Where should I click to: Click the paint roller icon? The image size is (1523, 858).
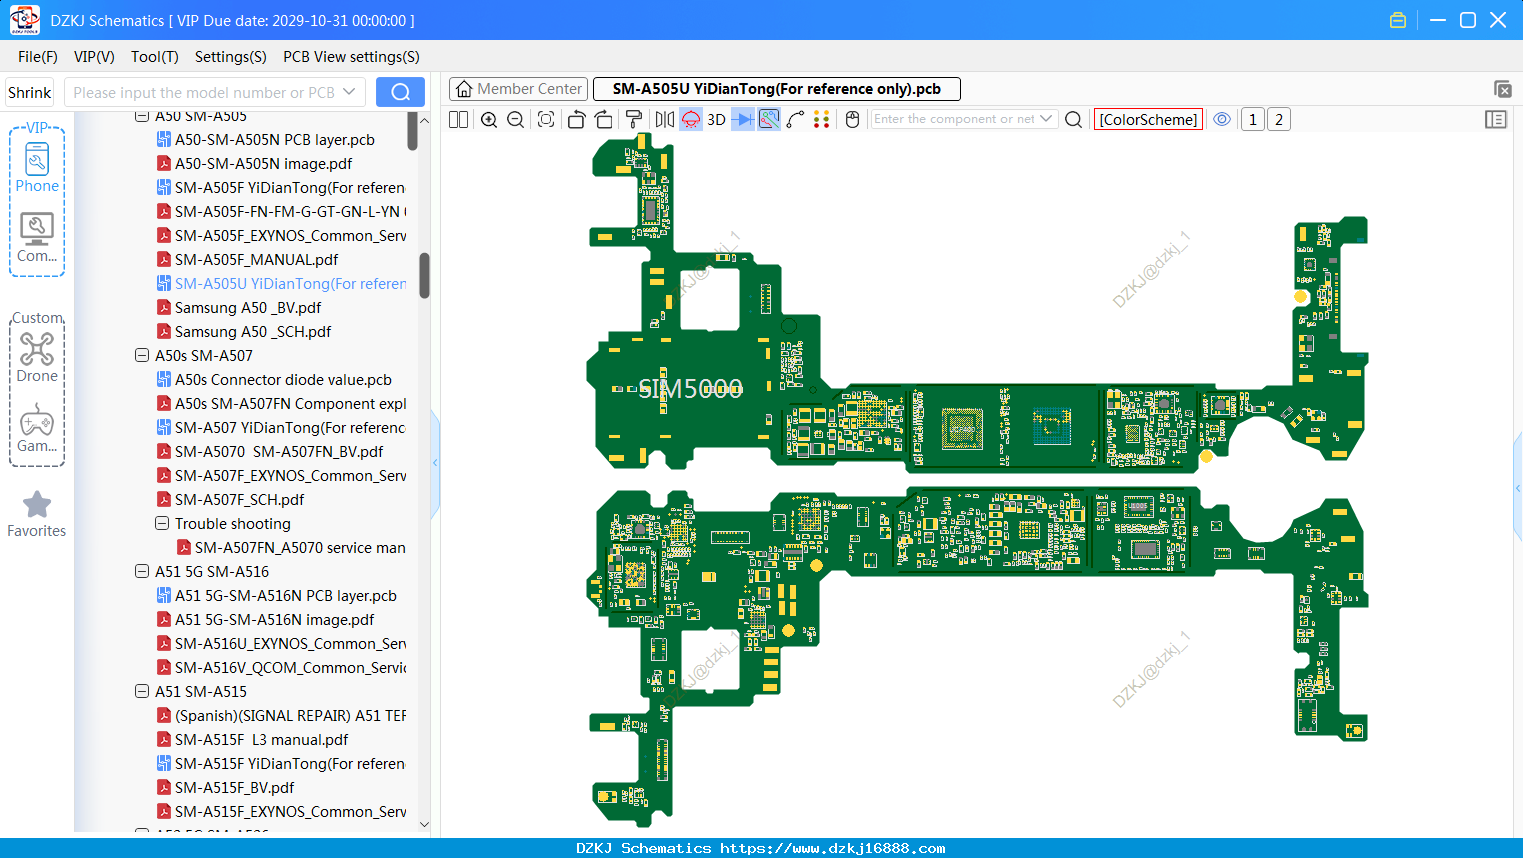tap(634, 119)
